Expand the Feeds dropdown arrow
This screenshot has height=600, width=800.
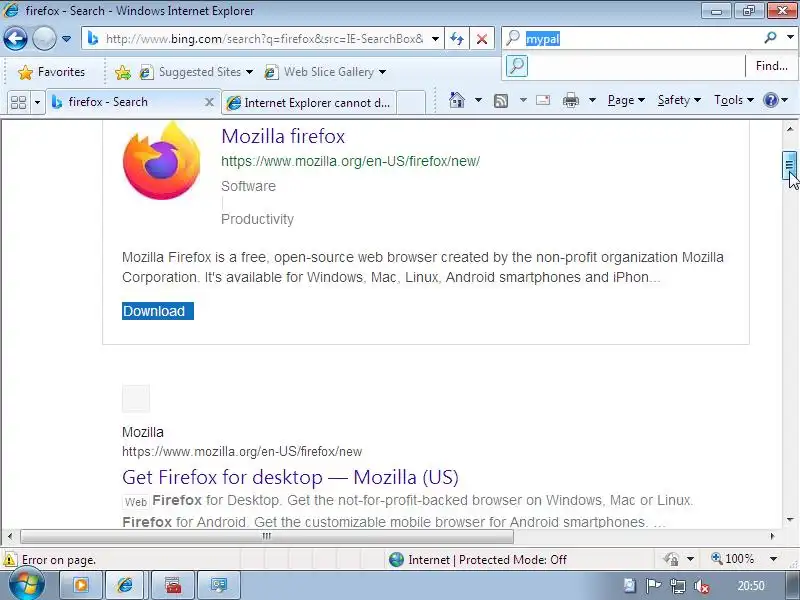pyautogui.click(x=523, y=100)
